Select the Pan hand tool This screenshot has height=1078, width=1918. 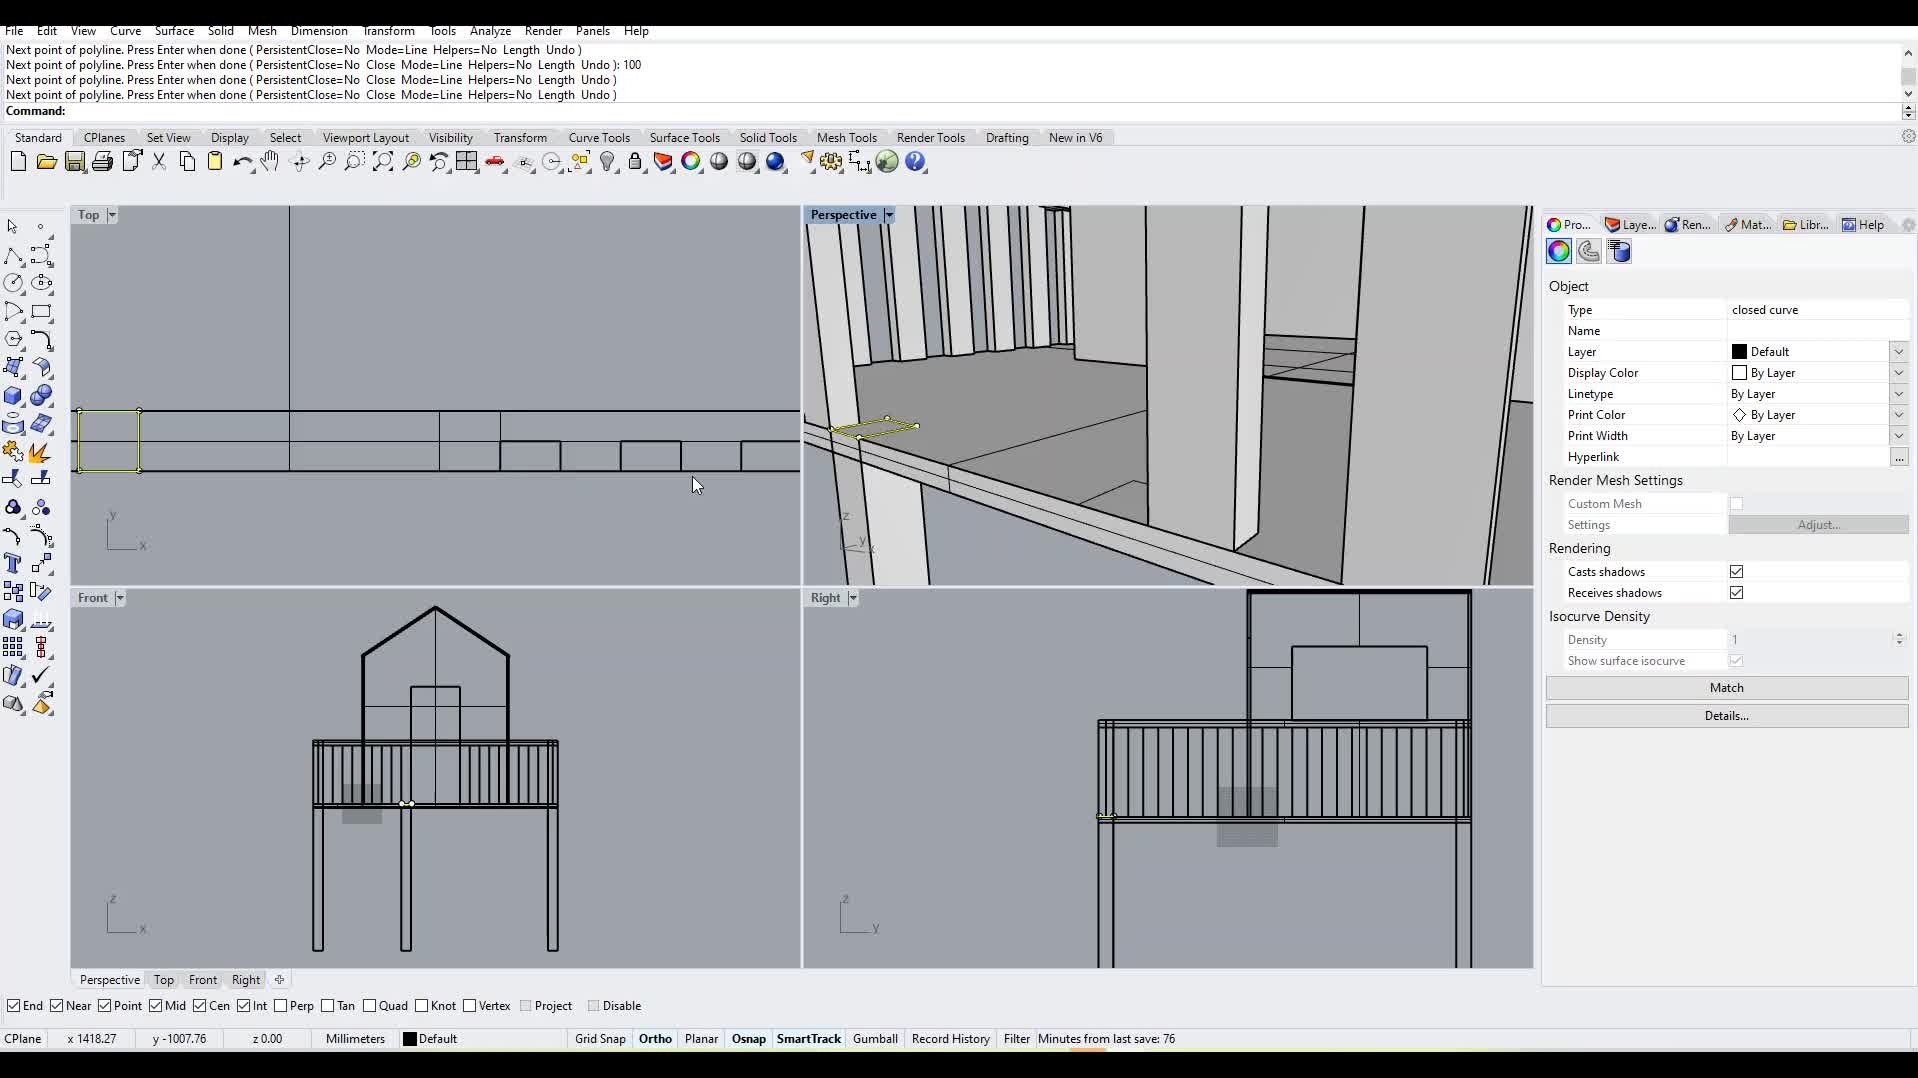[x=270, y=162]
